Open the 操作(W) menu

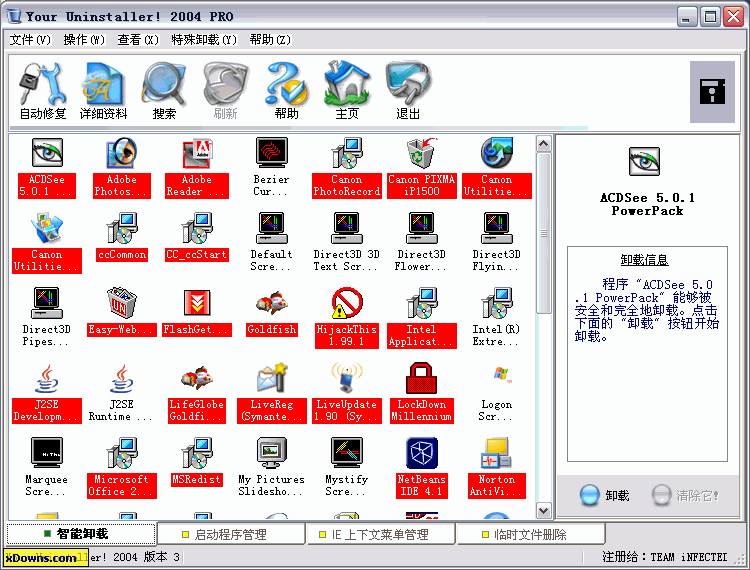pos(84,40)
